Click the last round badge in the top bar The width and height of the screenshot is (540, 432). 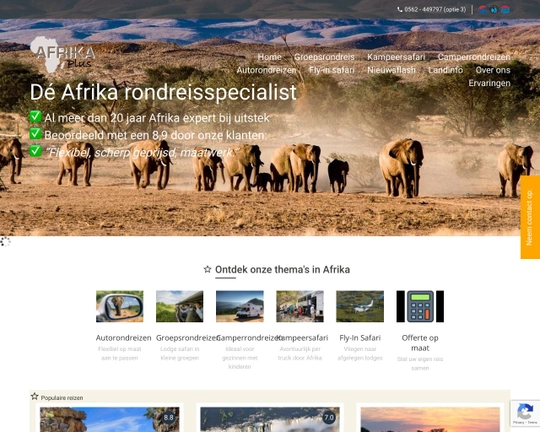[505, 10]
